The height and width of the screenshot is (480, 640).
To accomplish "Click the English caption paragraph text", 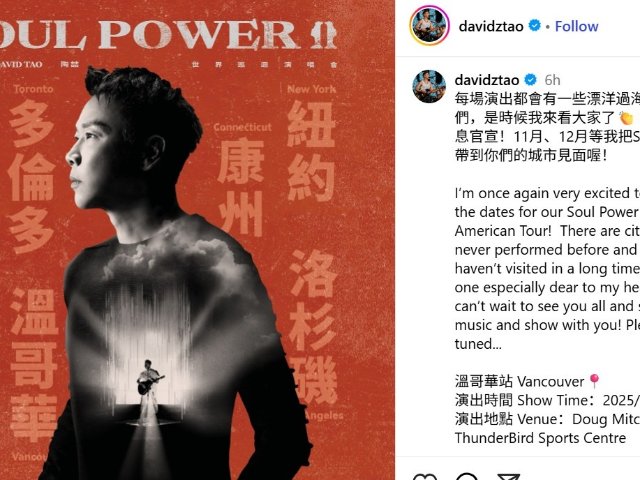I will coord(547,269).
